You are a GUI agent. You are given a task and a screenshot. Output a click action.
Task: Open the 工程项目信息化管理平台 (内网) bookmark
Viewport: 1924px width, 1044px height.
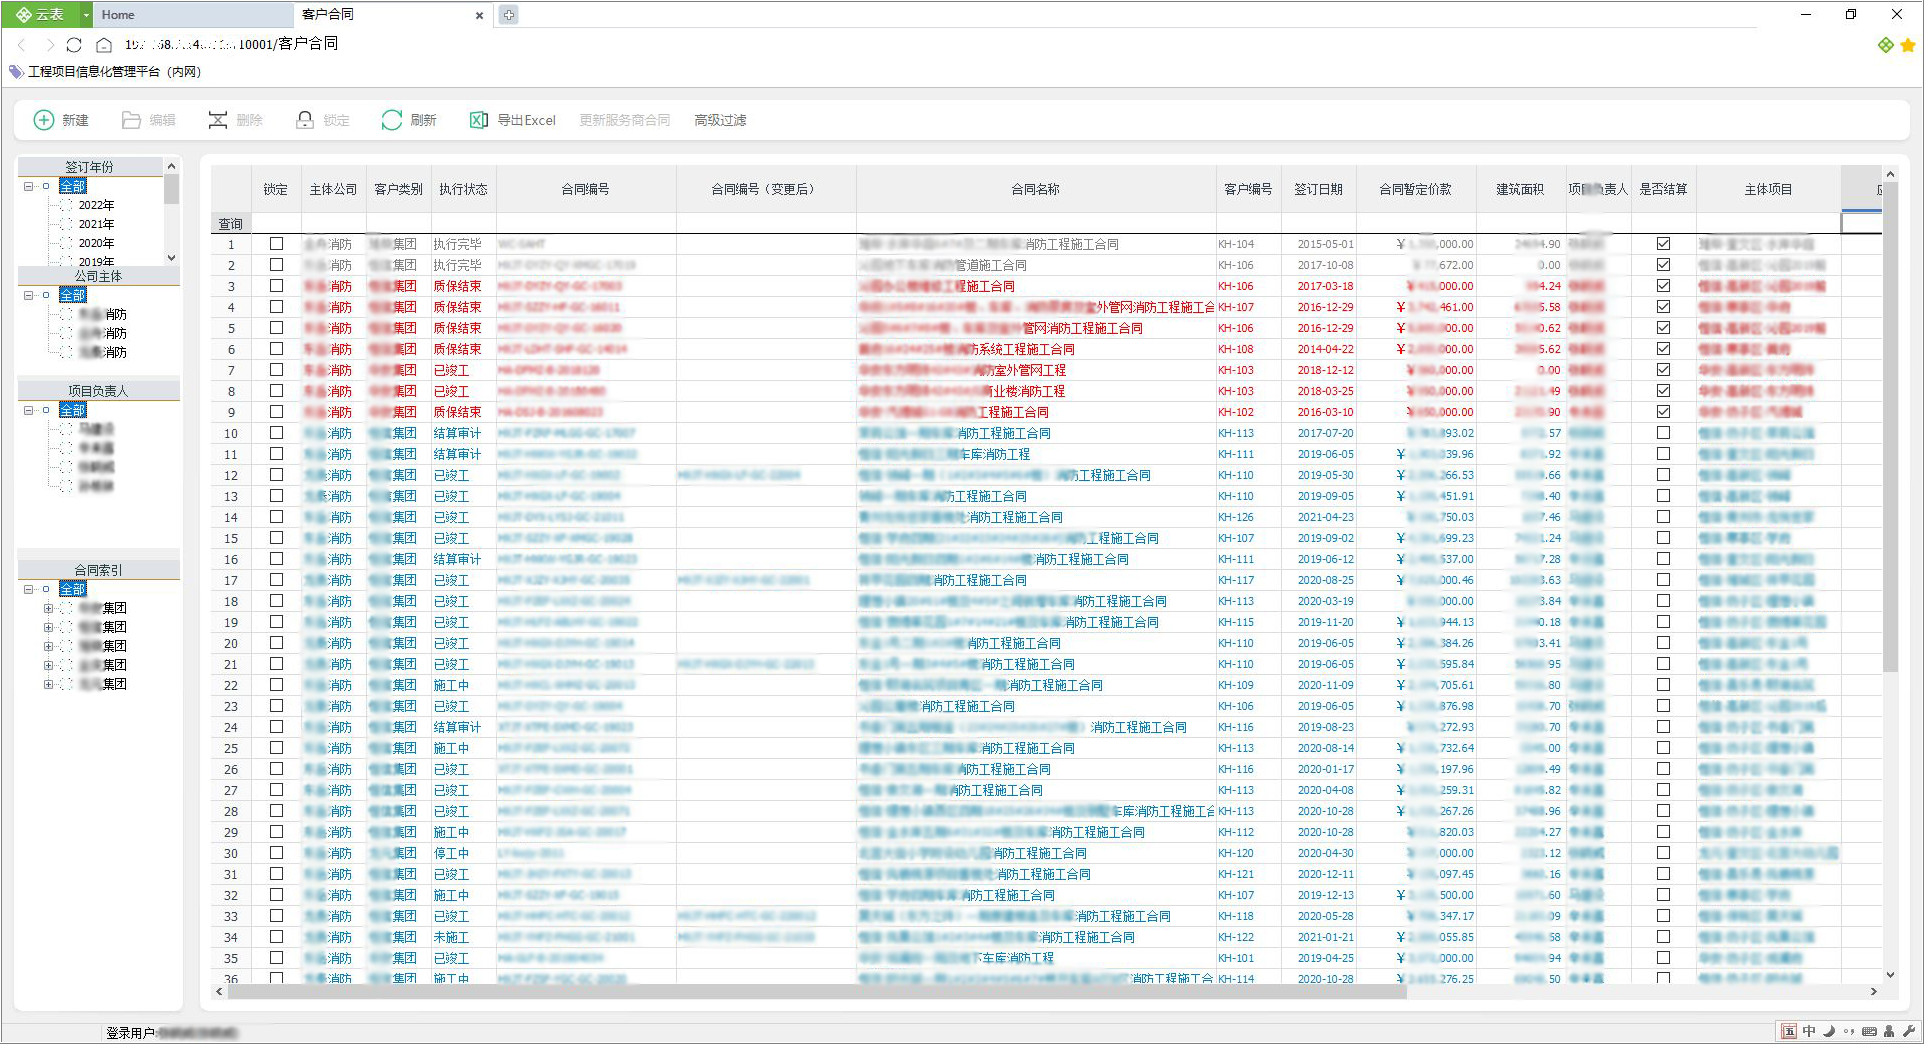pos(114,72)
